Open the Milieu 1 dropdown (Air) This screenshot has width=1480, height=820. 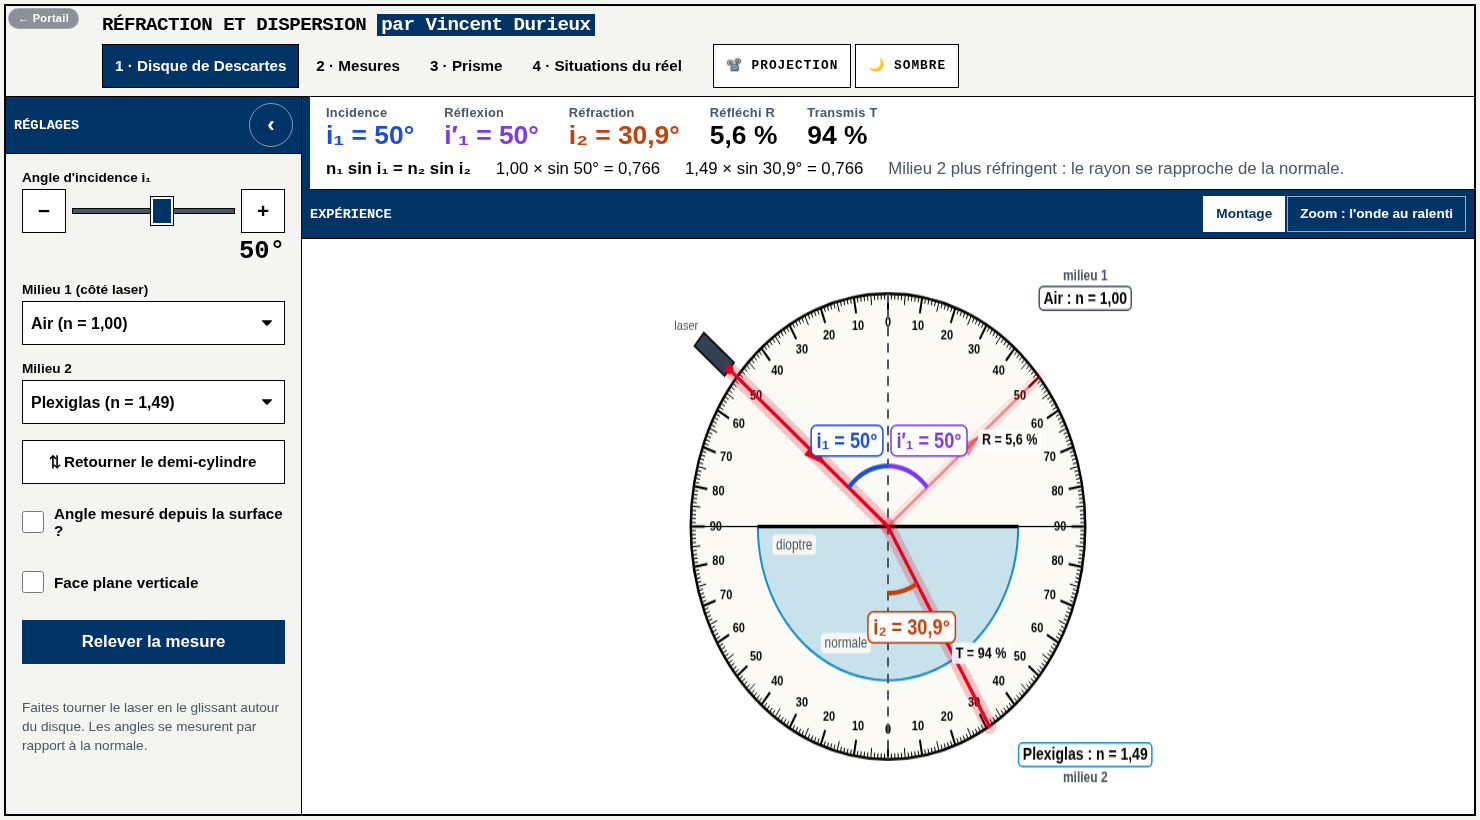(x=153, y=323)
